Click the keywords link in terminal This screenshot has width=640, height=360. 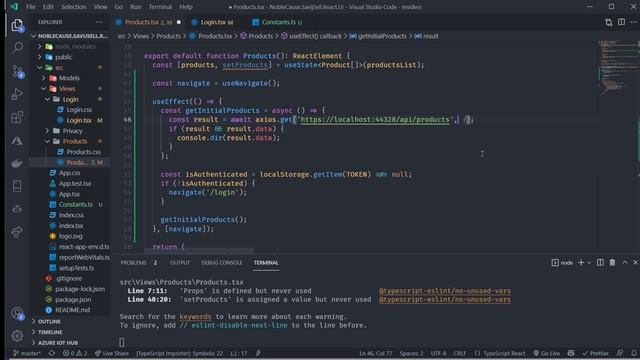195,317
